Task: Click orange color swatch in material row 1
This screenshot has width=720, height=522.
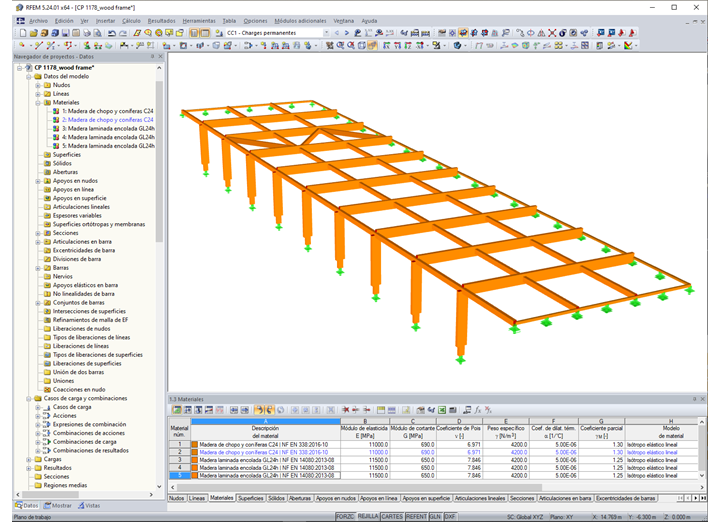Action: point(195,445)
